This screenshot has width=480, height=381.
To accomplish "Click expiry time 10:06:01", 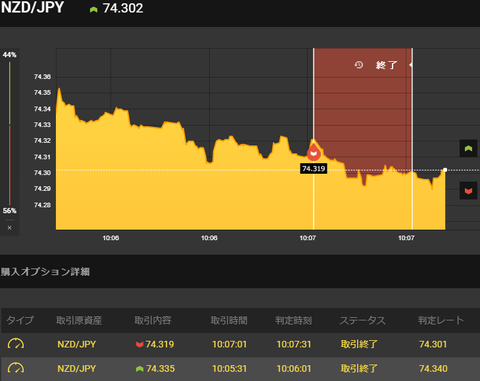I will 294,369.
